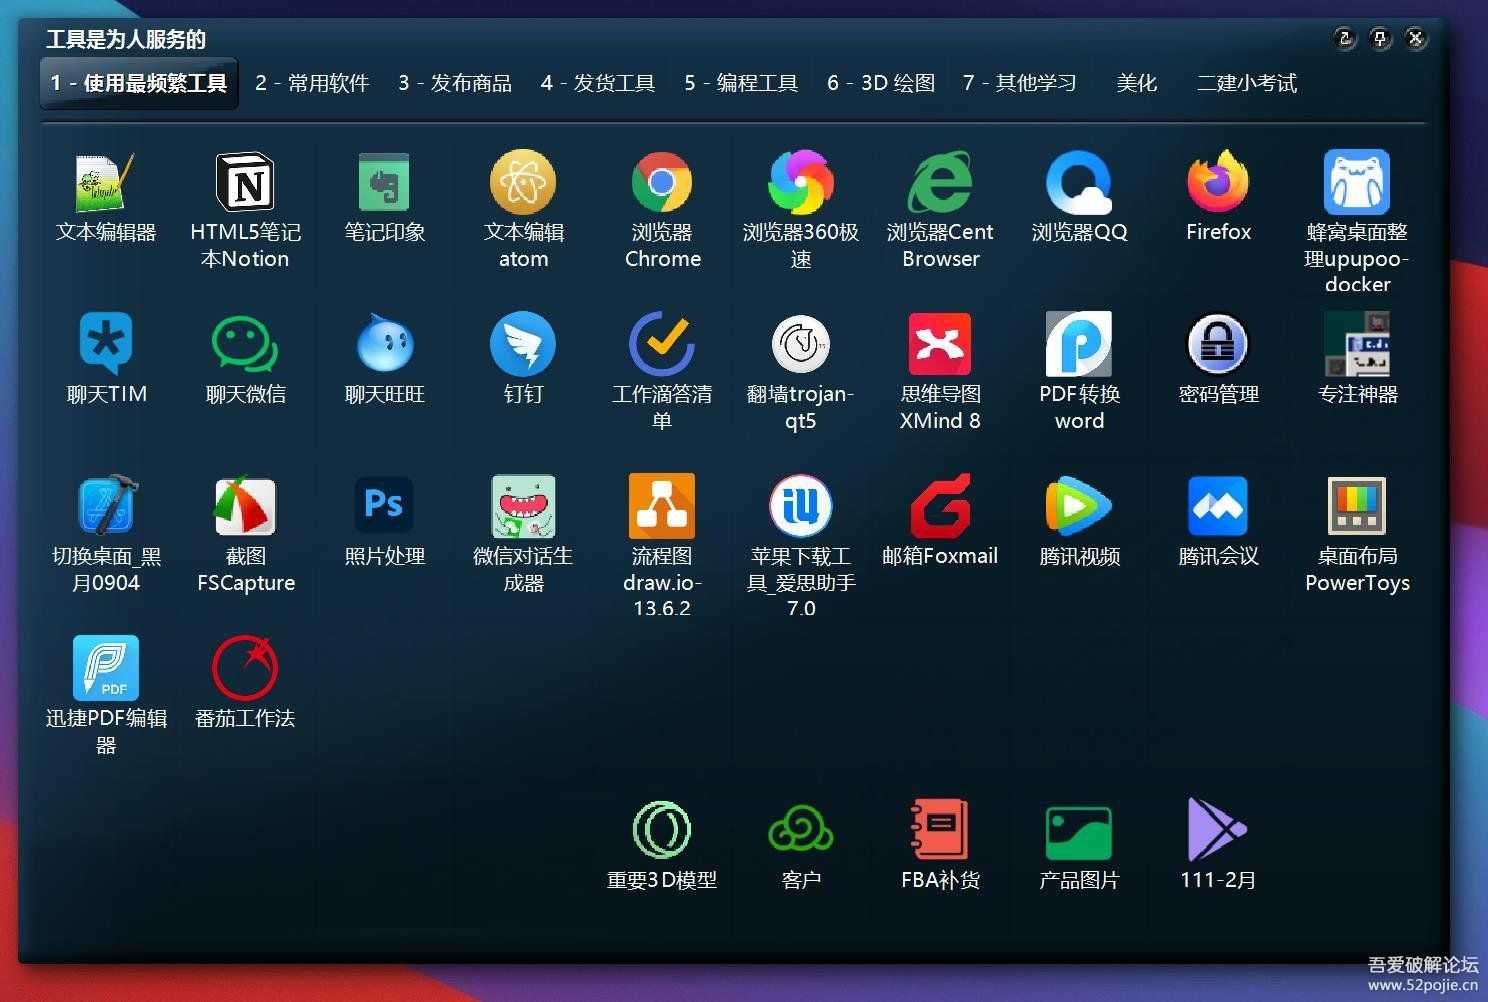Open 截图 FSCapture screenshot tool
This screenshot has width=1488, height=1002.
(245, 506)
